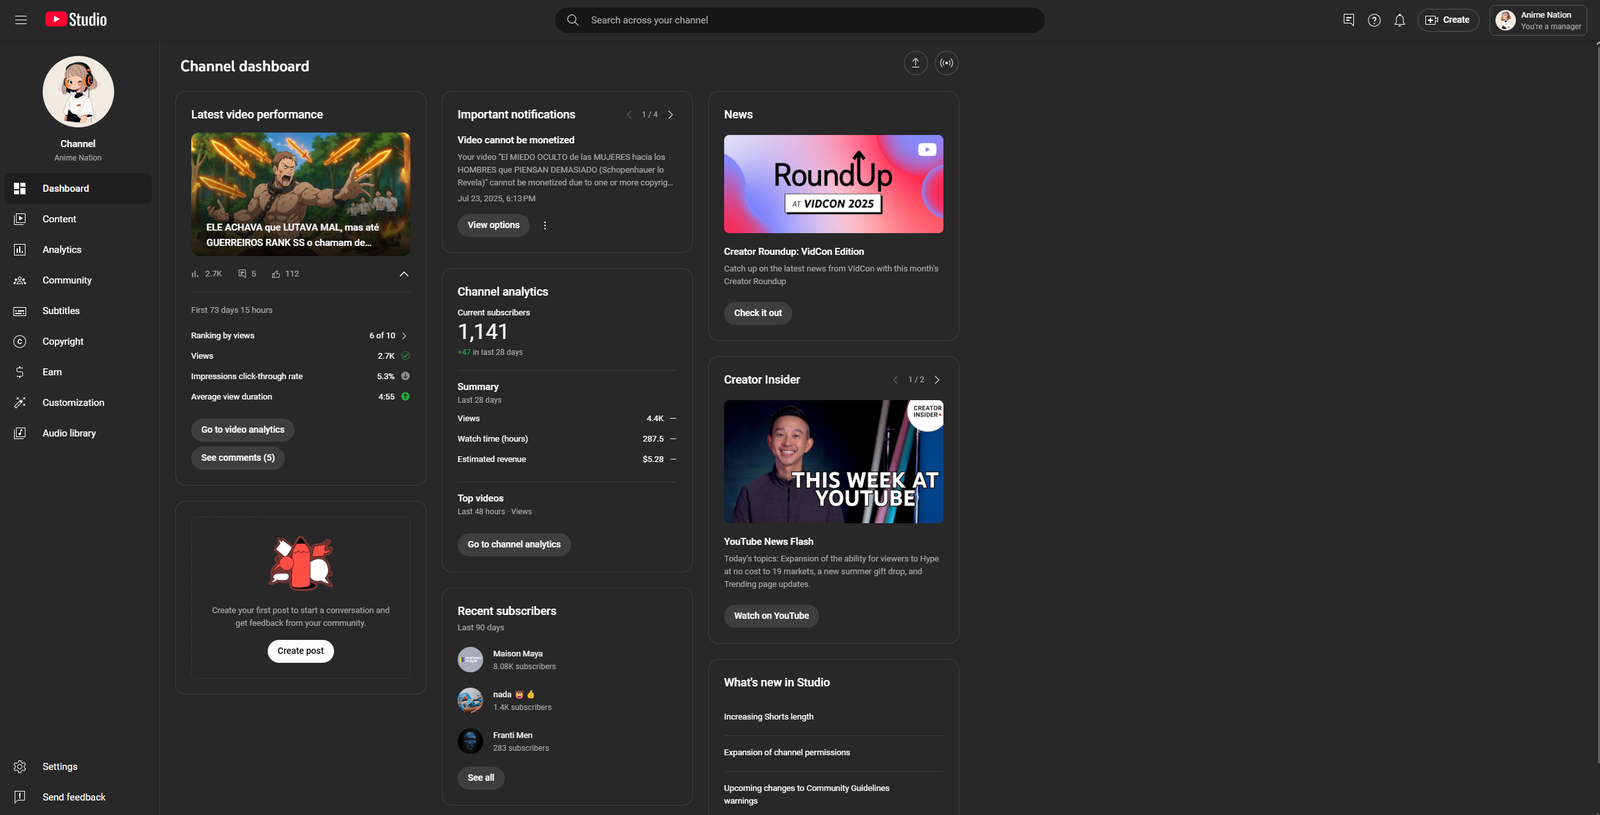1600x815 pixels.
Task: Click the Create button in the header
Action: point(1448,20)
